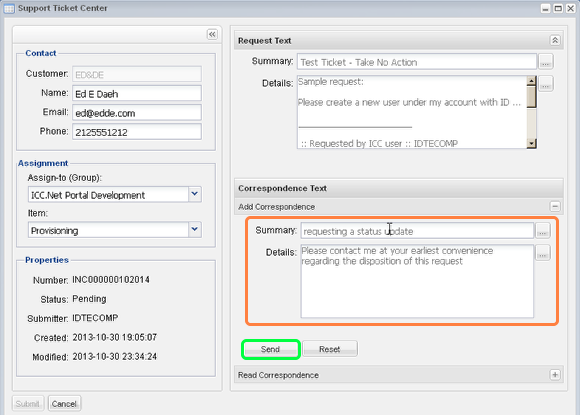
Task: Click Created date 2013-10-30 19:05:07
Action: [x=115, y=337]
